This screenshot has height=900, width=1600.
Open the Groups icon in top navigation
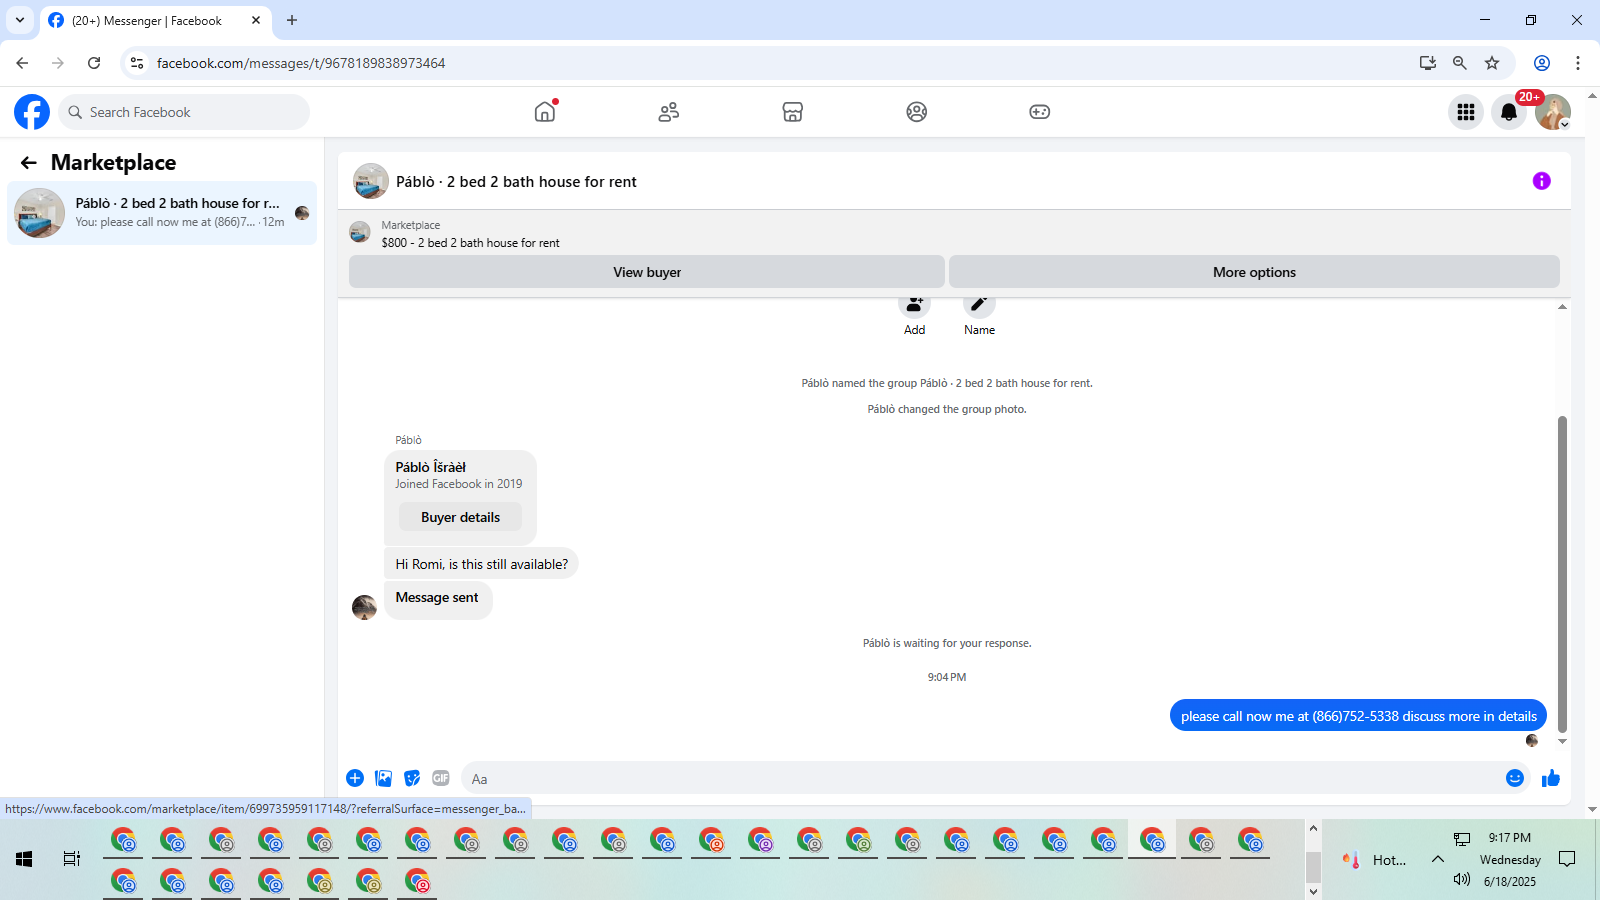(917, 112)
